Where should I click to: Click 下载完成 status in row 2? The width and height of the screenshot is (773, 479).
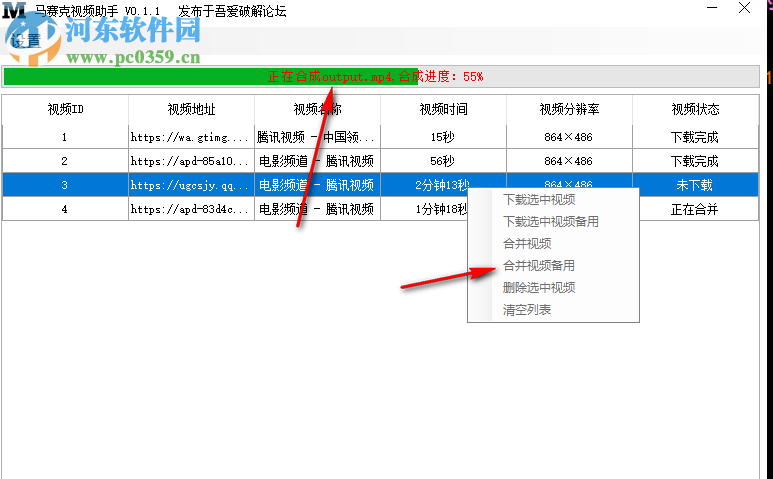[695, 161]
